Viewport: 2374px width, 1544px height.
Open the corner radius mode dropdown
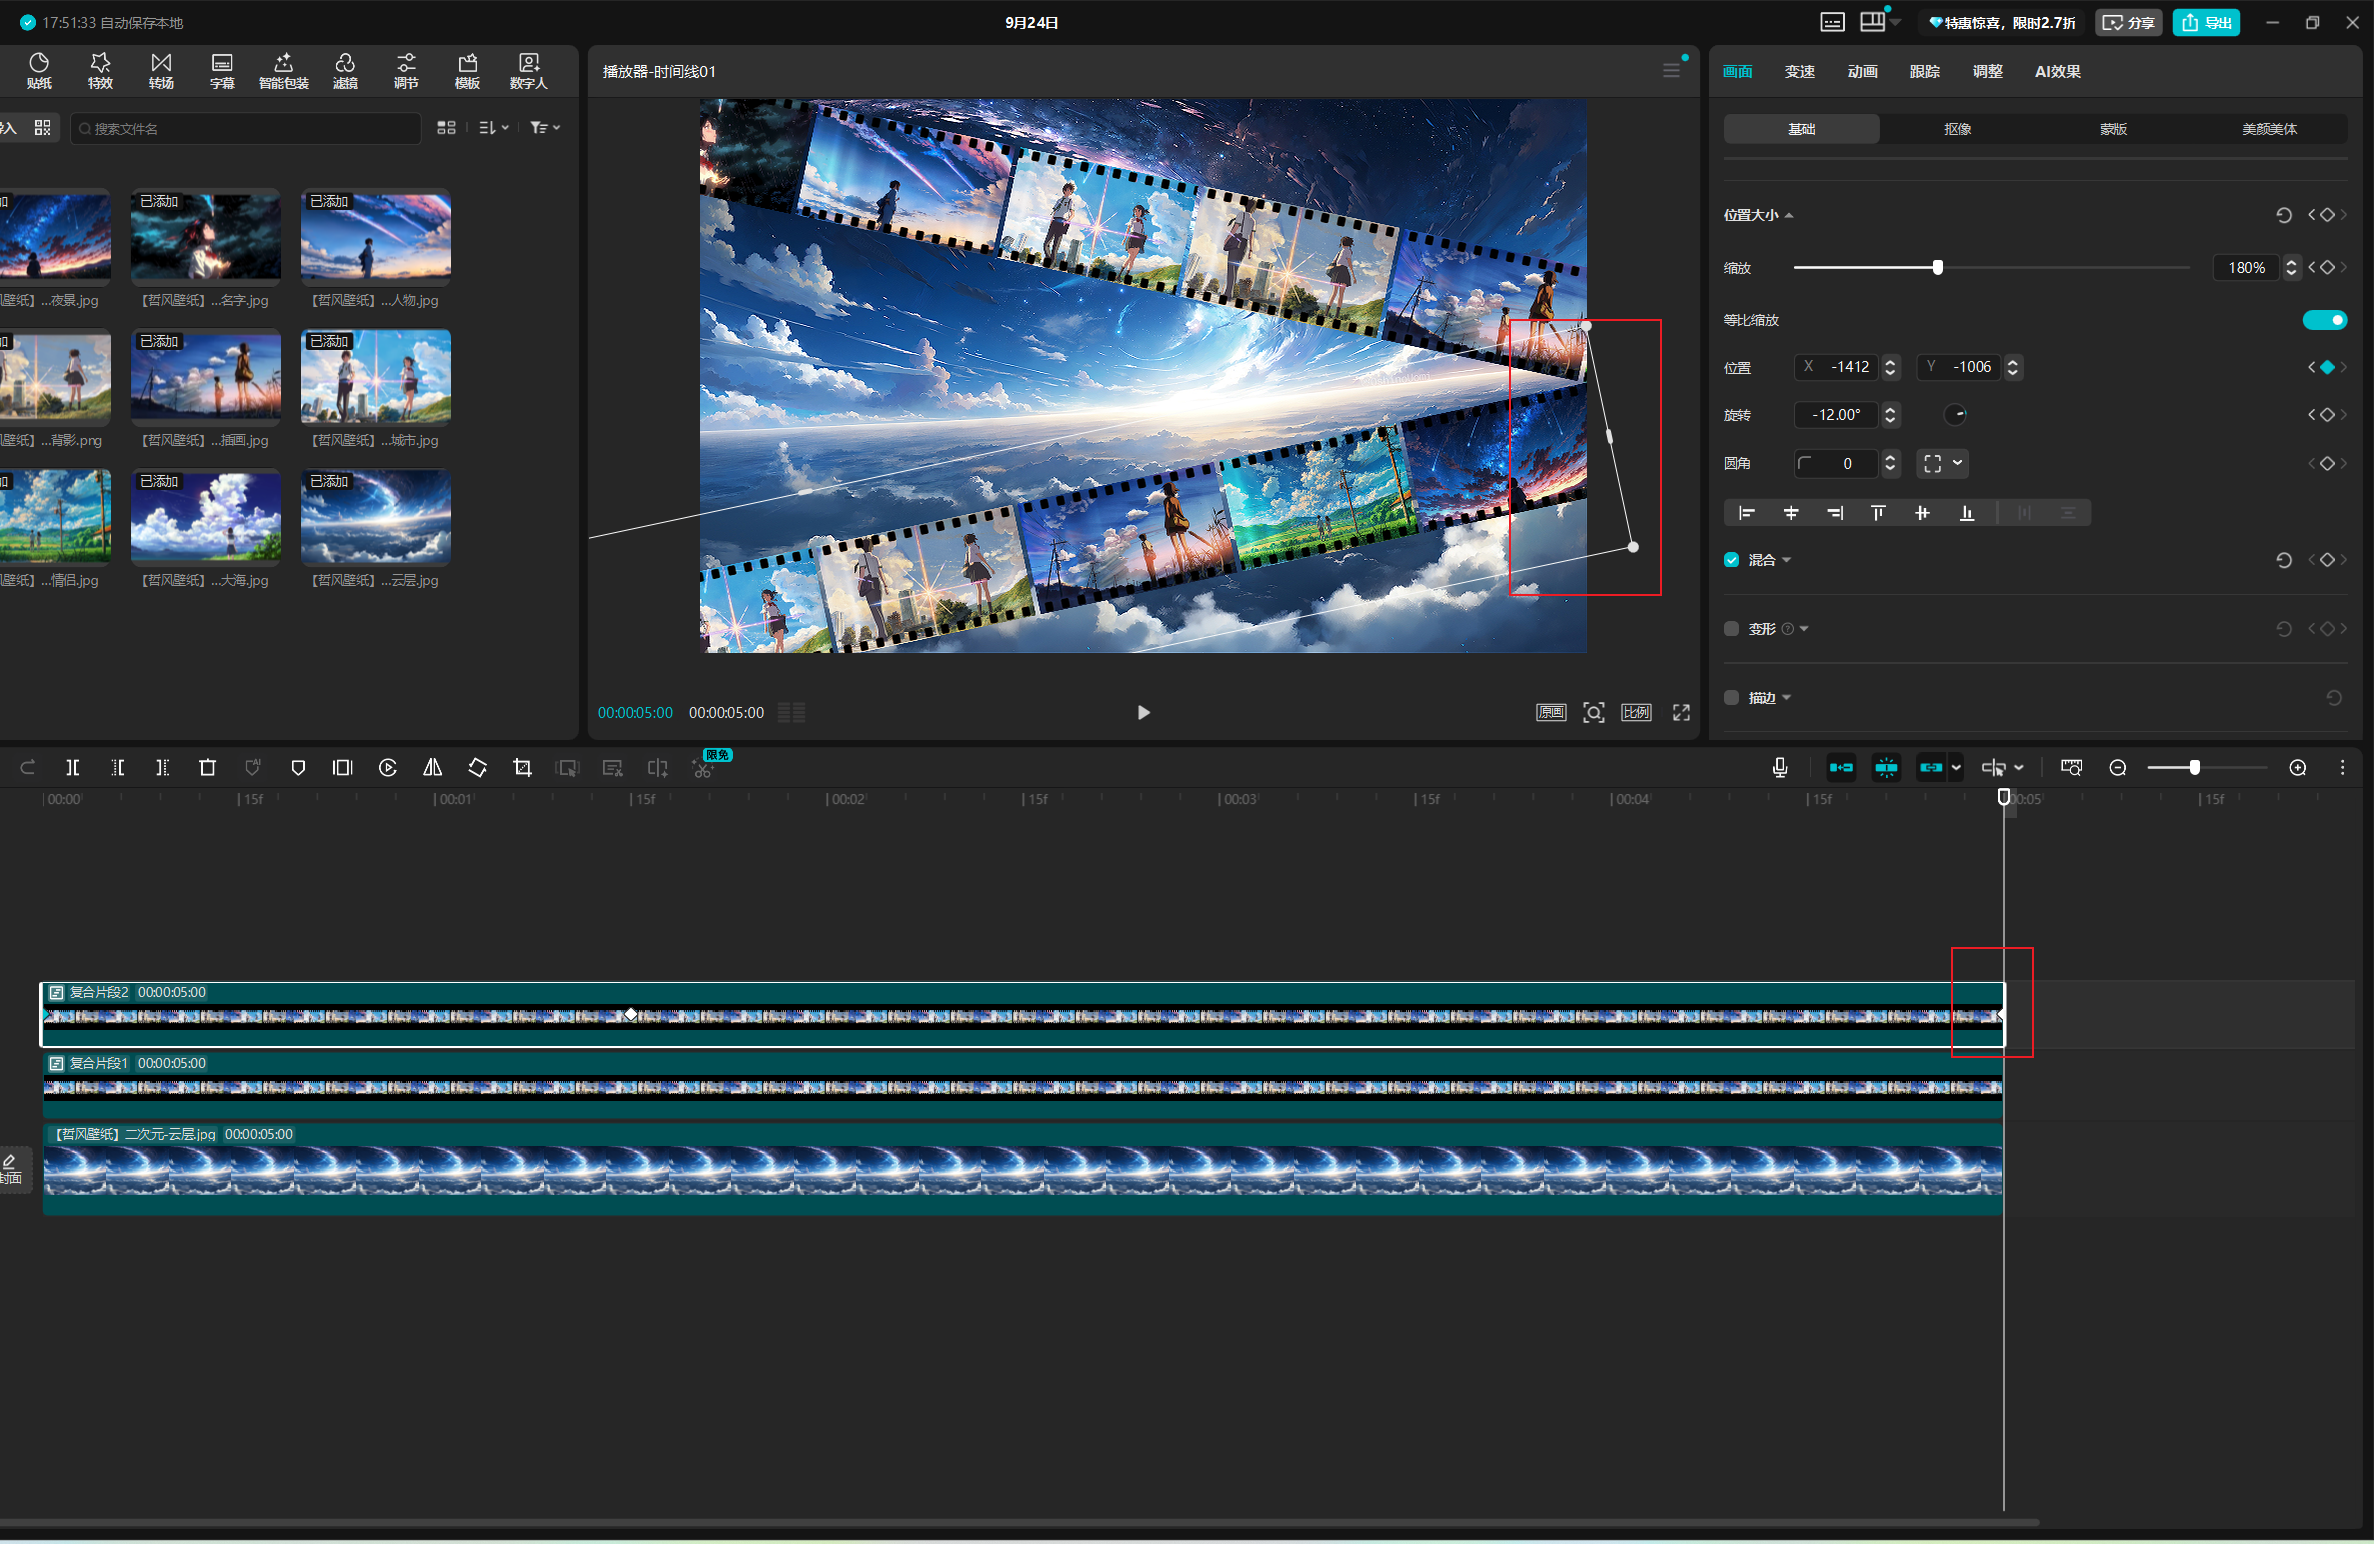point(1943,463)
